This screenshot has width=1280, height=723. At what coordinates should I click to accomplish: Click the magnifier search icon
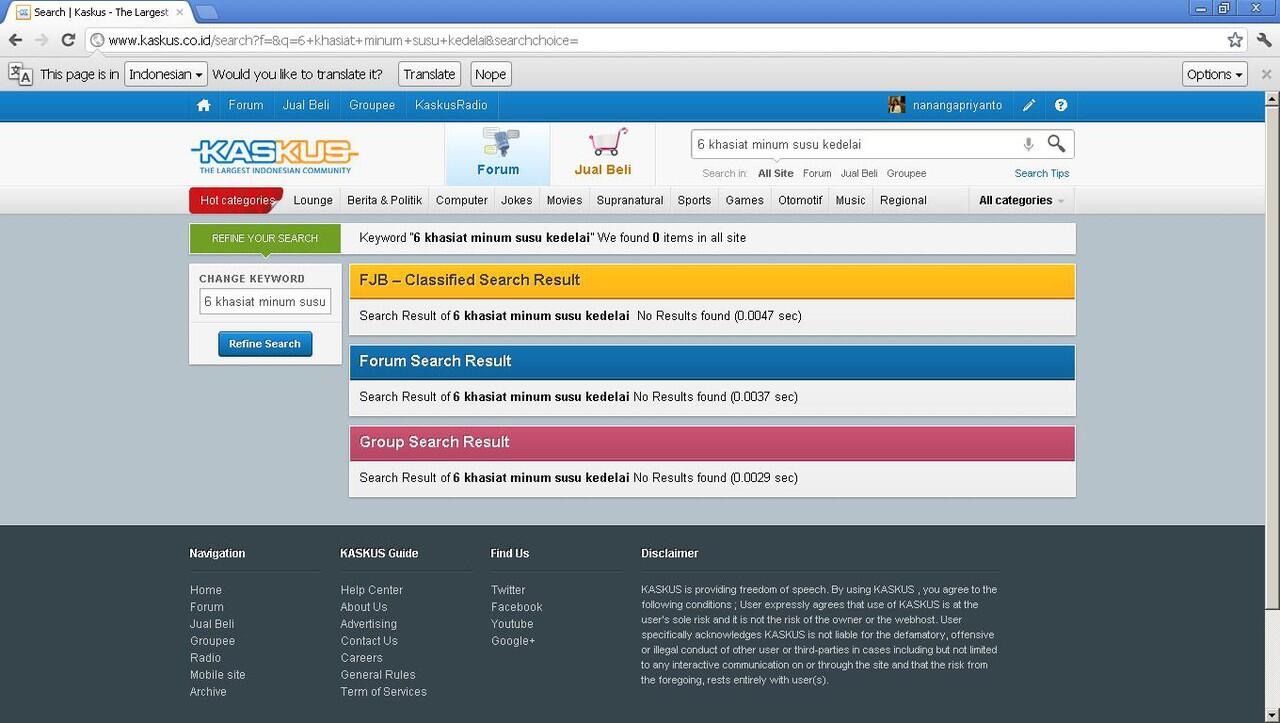pyautogui.click(x=1056, y=144)
